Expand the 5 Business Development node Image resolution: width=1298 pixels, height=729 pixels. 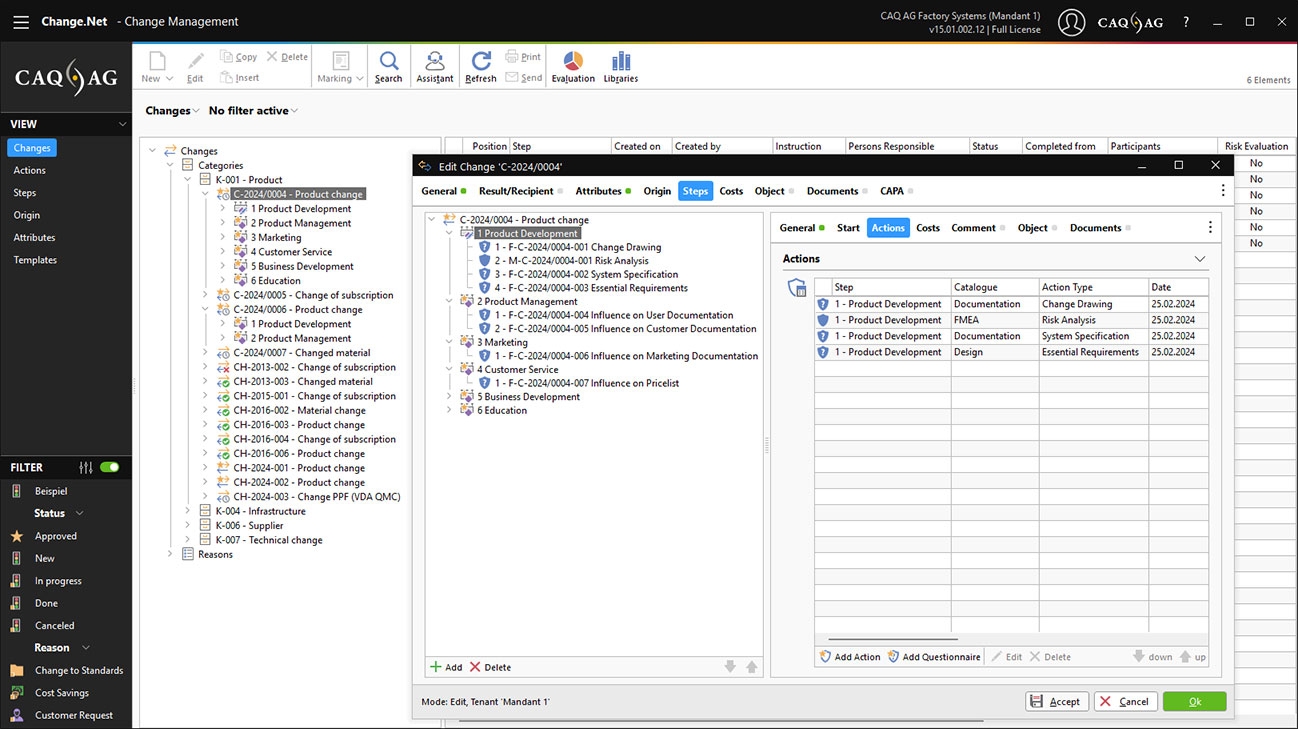click(x=449, y=397)
